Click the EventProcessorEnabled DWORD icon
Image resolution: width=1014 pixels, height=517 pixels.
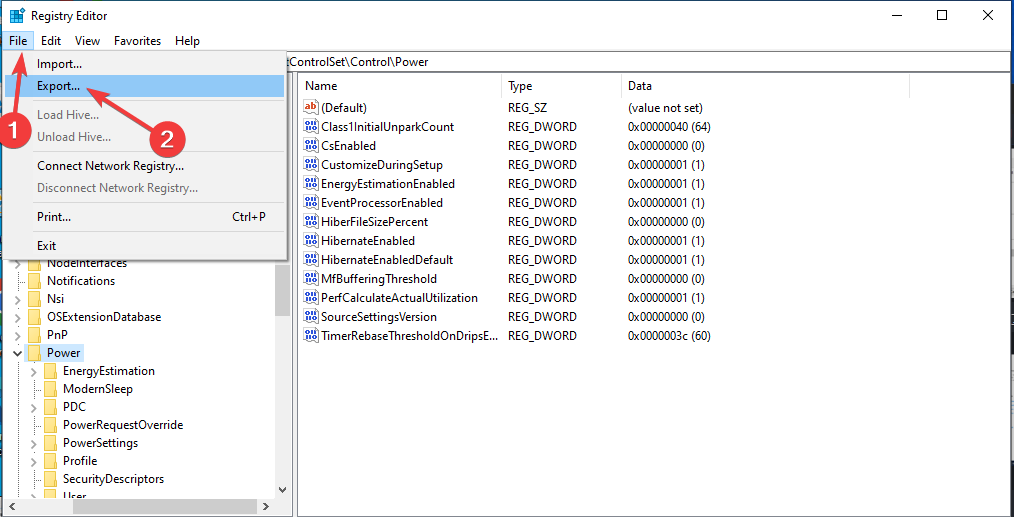pos(311,203)
